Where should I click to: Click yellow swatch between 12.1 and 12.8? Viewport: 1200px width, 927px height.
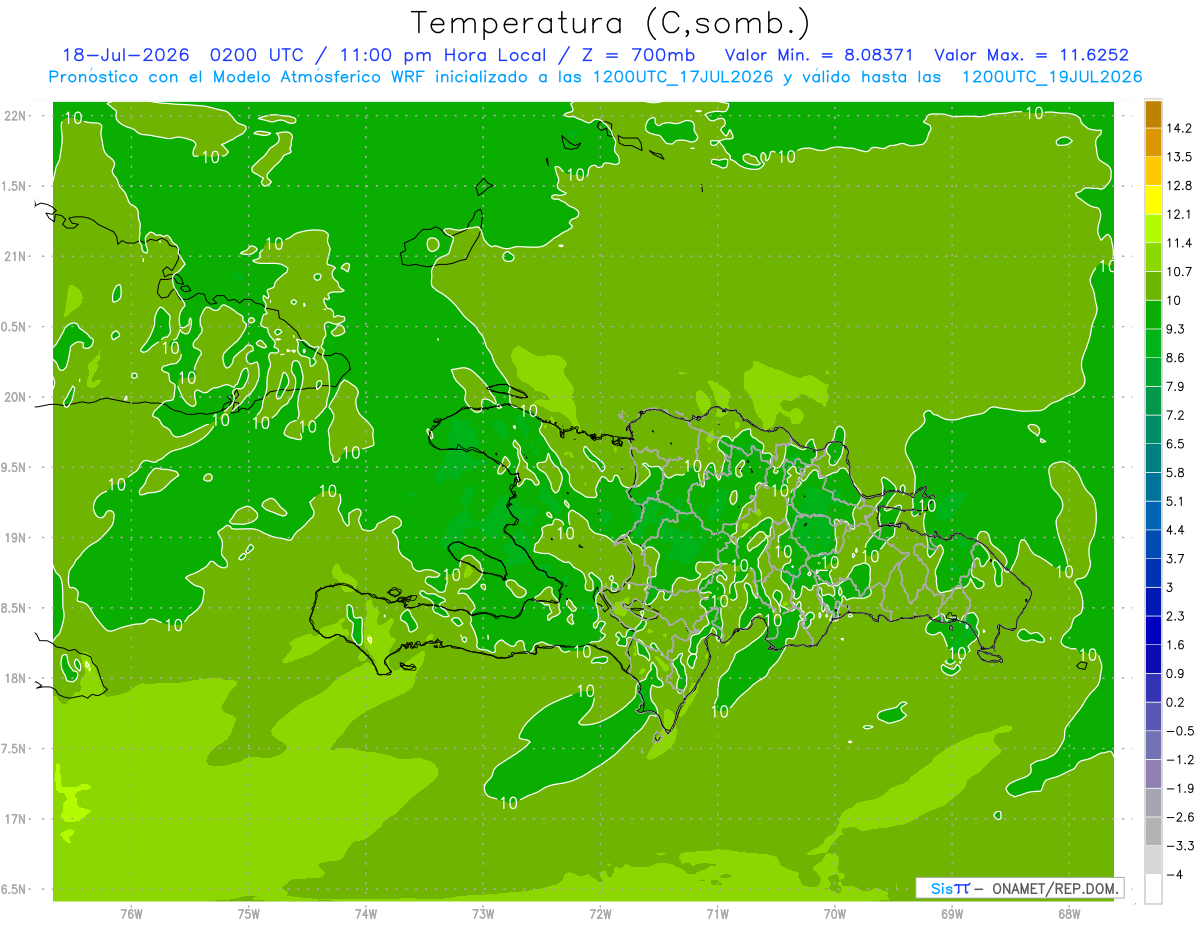click(x=1153, y=200)
